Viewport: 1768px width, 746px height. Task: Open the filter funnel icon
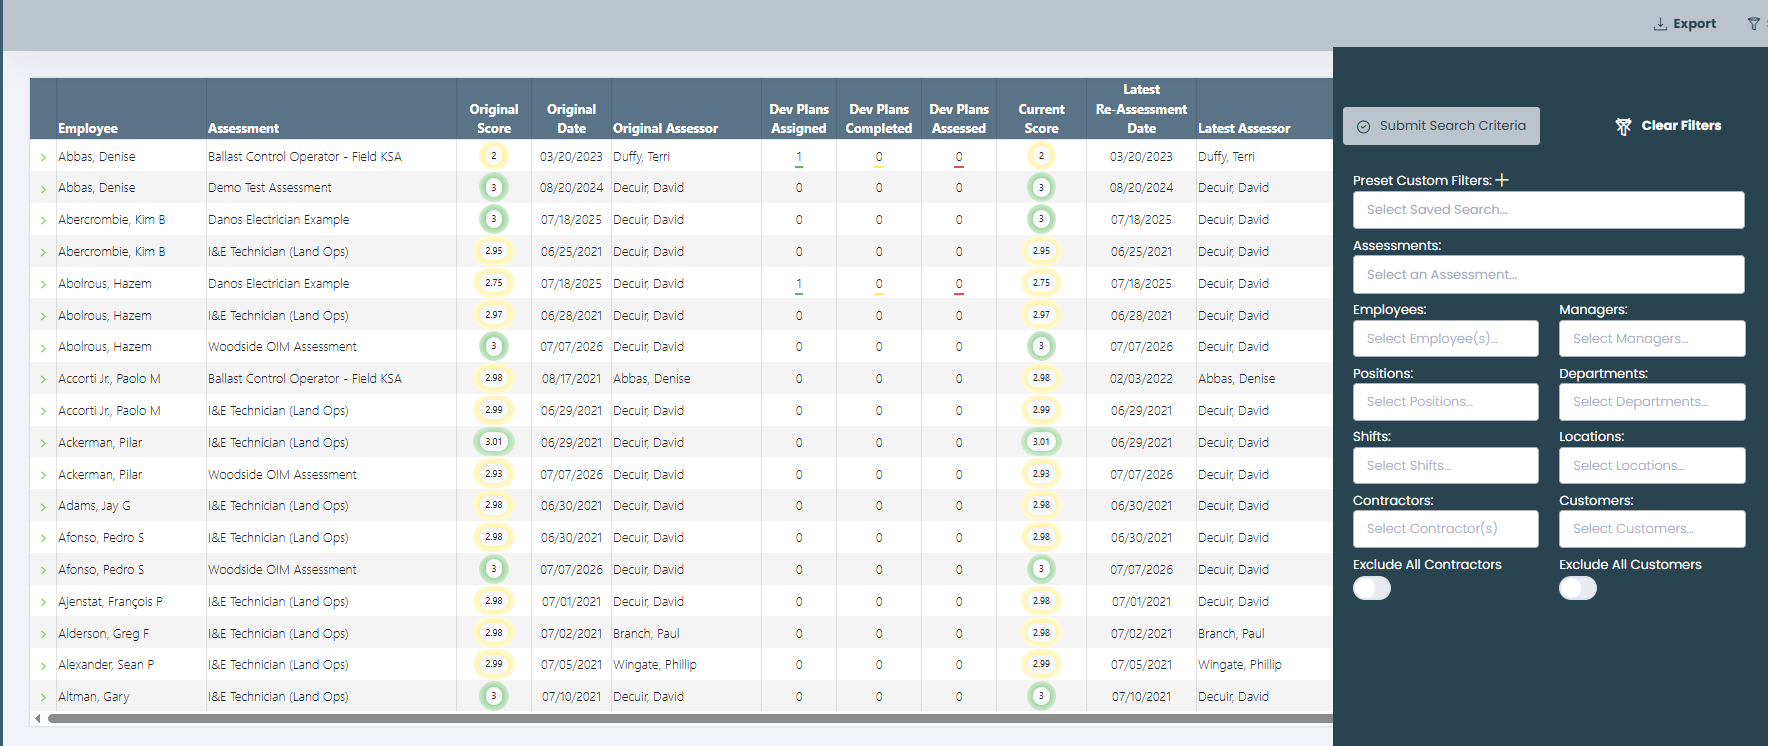pyautogui.click(x=1753, y=24)
